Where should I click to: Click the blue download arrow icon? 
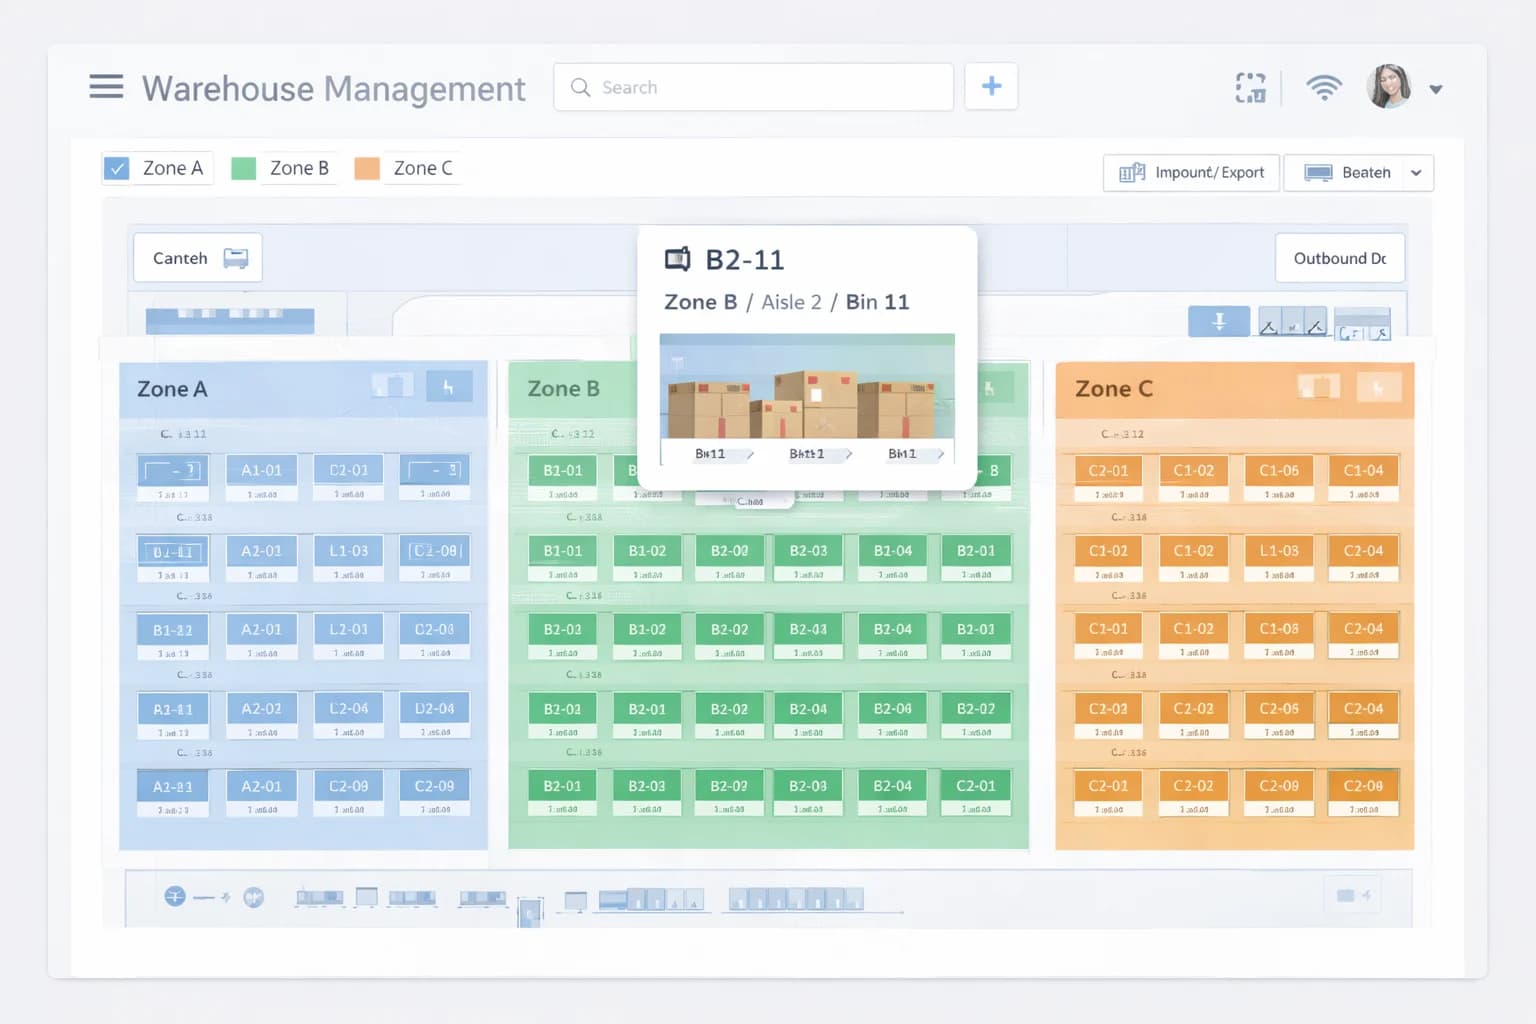click(x=1218, y=321)
